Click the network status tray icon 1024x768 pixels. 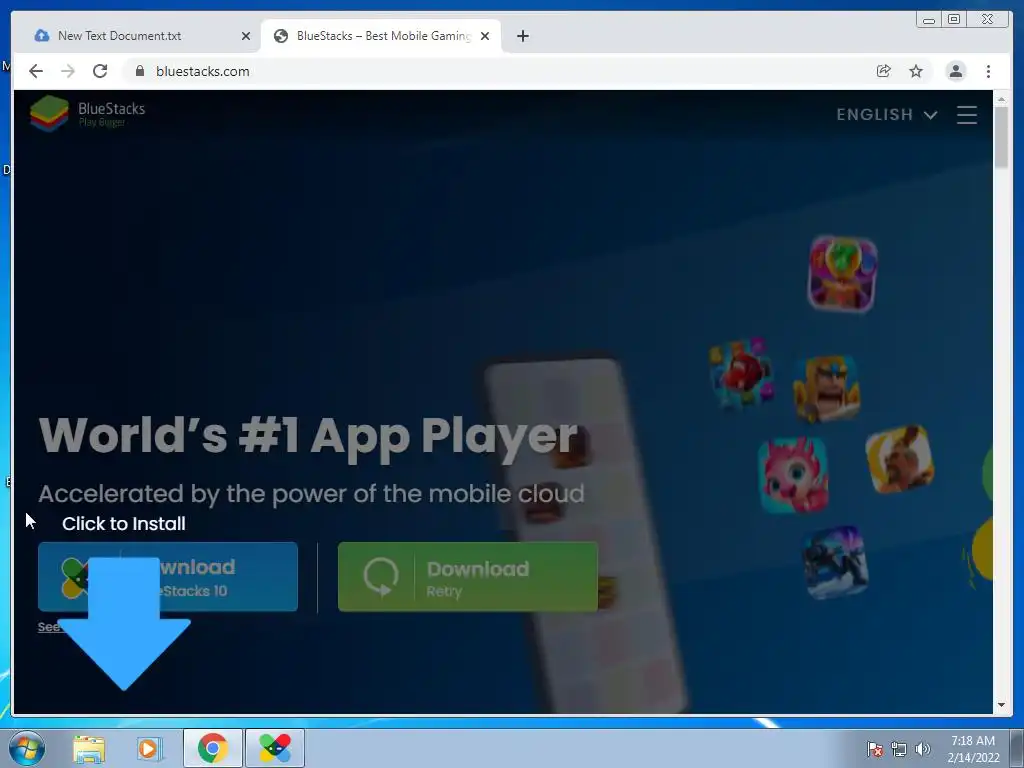tap(899, 749)
